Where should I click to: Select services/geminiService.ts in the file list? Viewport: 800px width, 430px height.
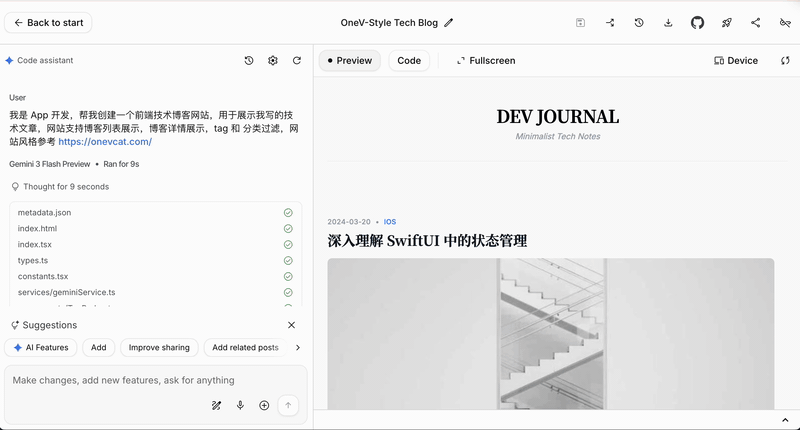(x=66, y=292)
